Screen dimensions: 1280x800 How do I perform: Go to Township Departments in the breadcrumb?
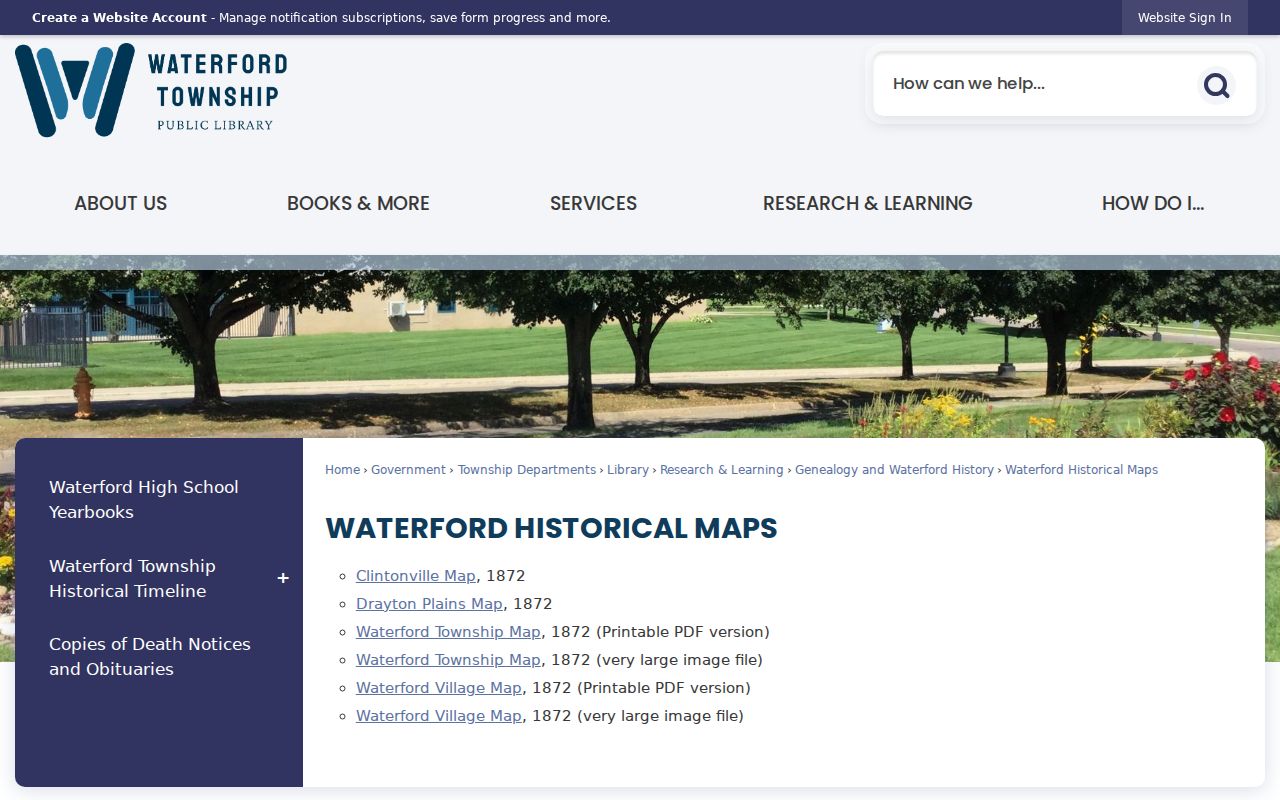tap(527, 470)
